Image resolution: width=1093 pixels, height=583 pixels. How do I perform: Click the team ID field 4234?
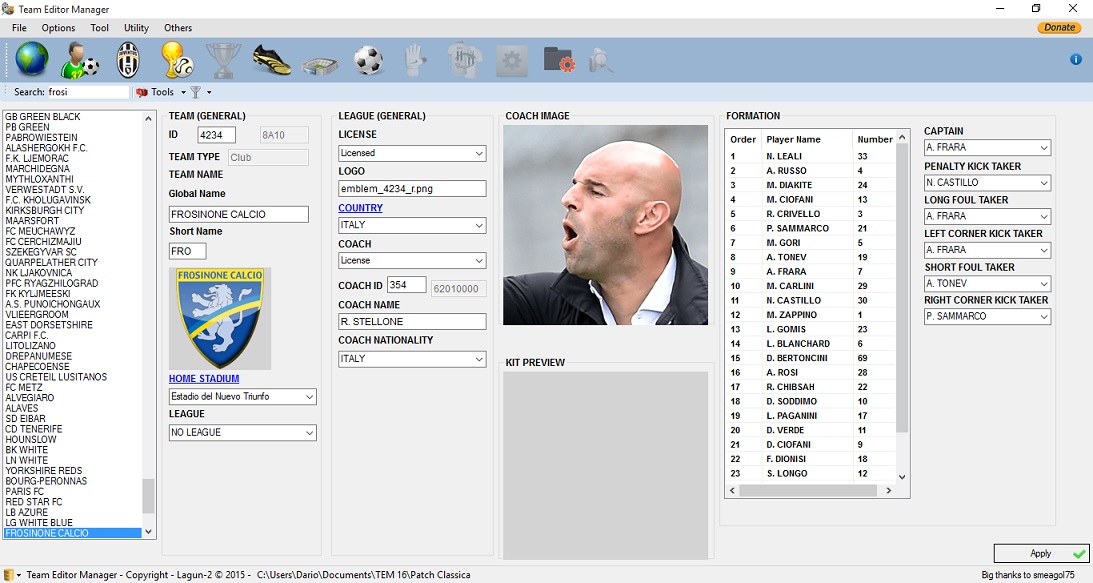pos(217,135)
